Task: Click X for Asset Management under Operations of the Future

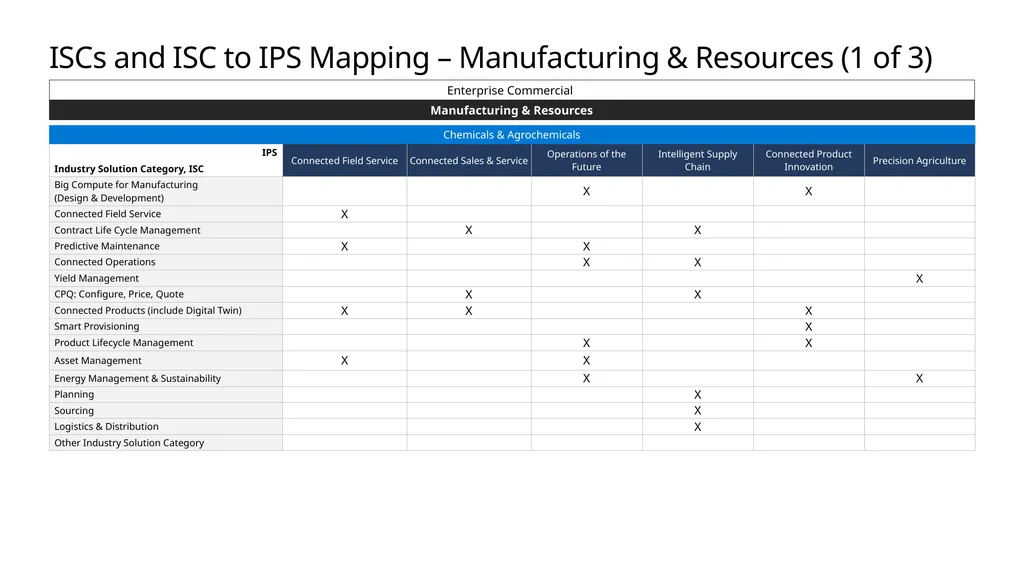Action: 586,361
